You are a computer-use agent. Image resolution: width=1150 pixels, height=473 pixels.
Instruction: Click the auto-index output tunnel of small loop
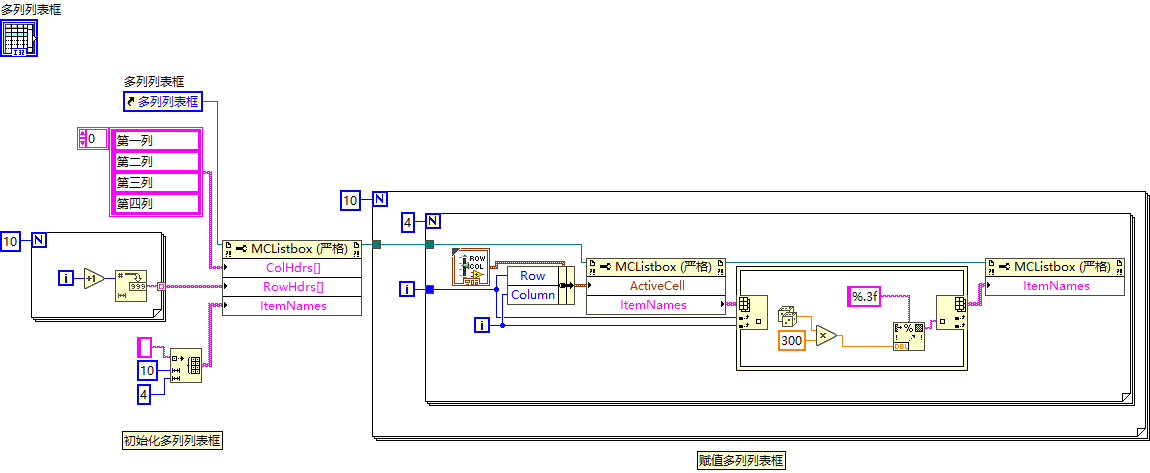(x=161, y=286)
